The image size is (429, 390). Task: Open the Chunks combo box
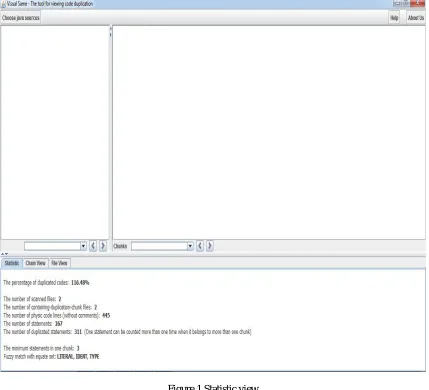[162, 246]
